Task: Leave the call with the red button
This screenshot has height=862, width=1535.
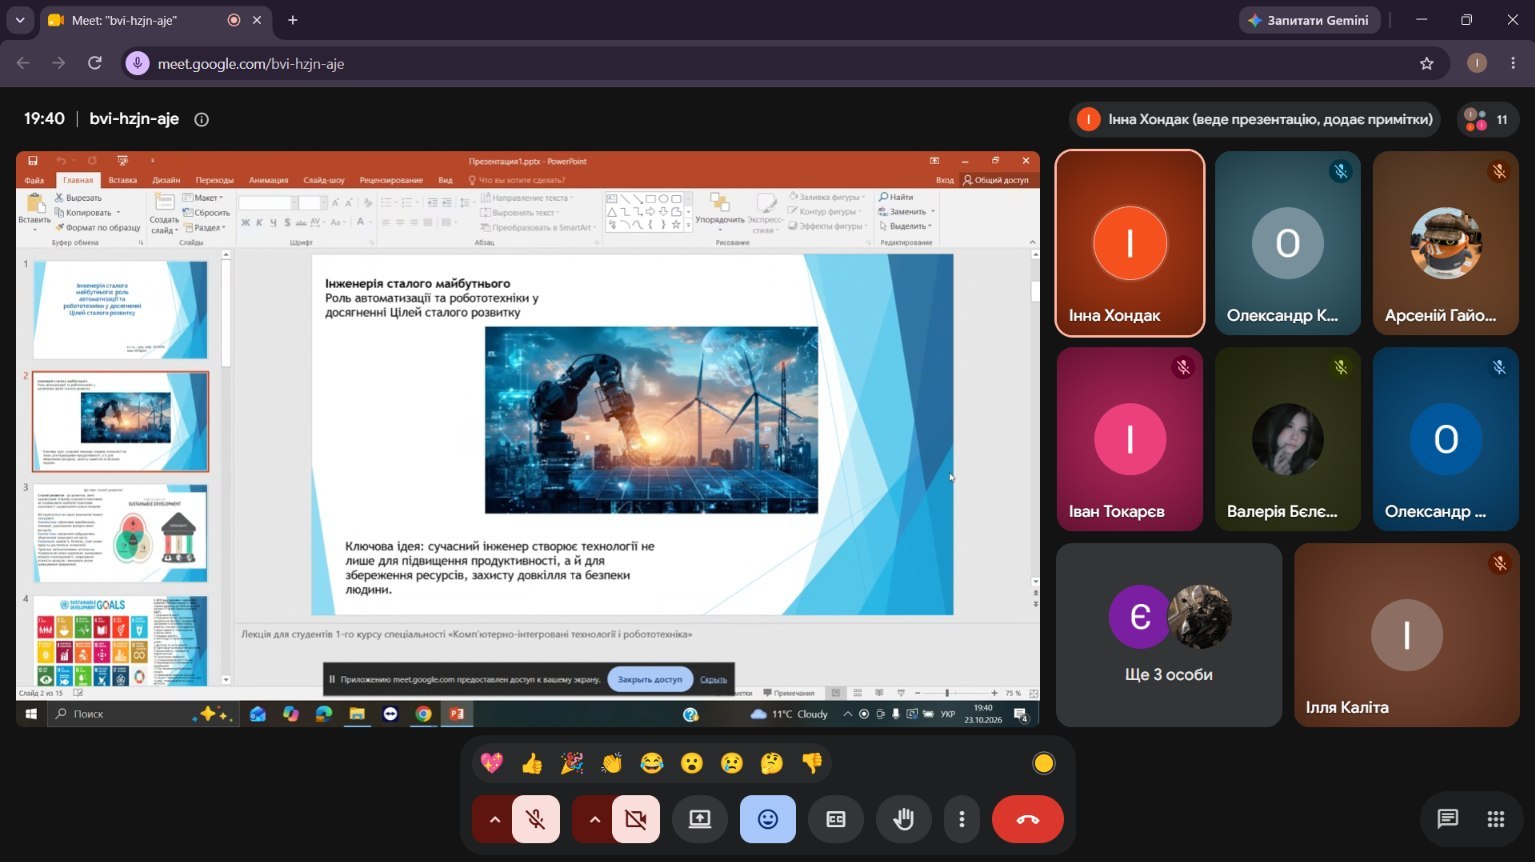Action: (x=1028, y=820)
